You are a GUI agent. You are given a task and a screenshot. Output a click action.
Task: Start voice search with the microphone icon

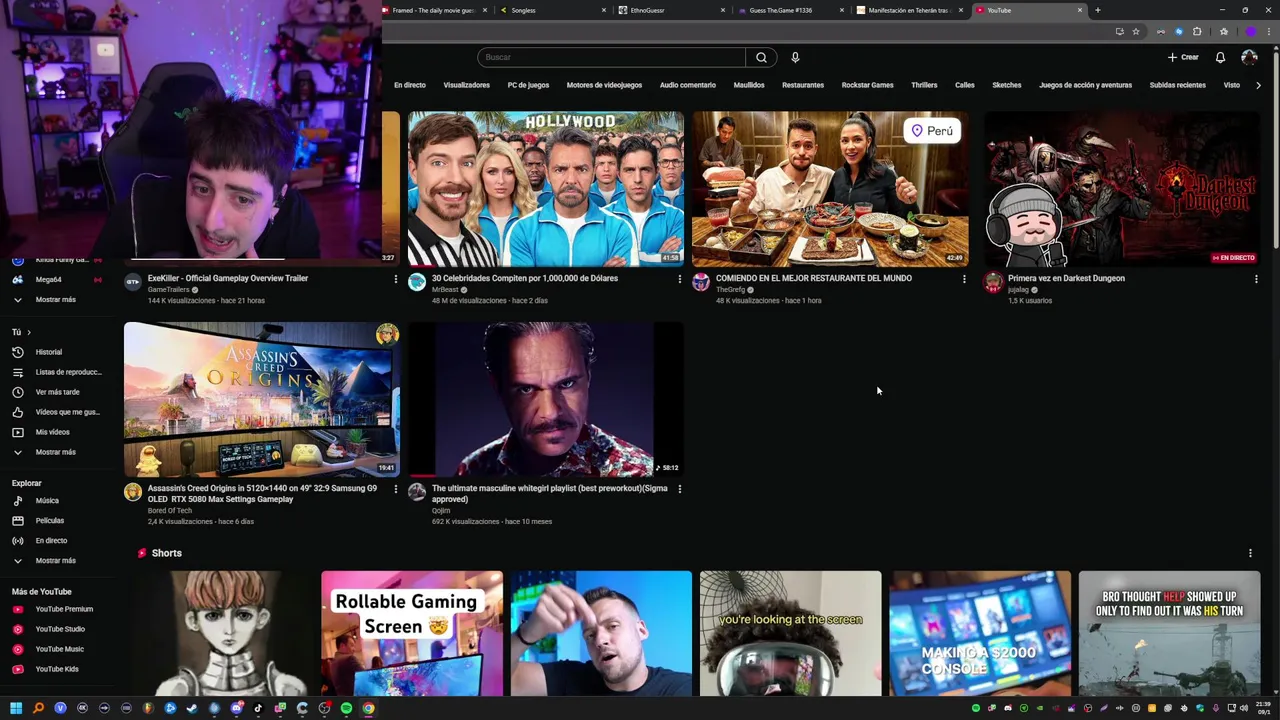coord(795,57)
